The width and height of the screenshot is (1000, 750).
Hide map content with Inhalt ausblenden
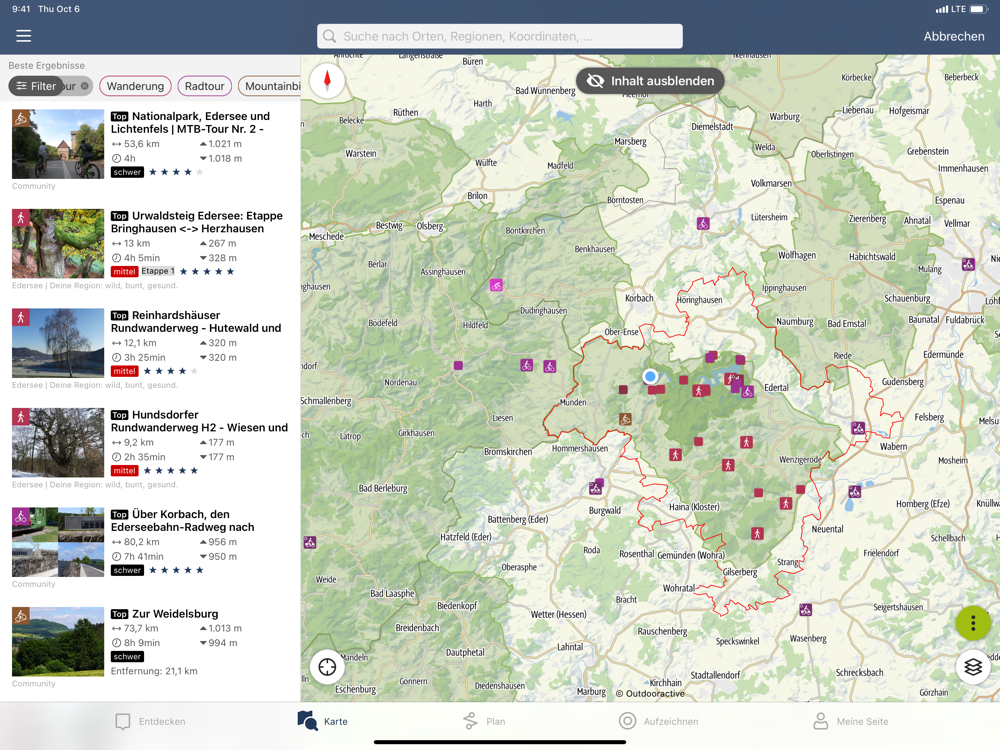[650, 81]
